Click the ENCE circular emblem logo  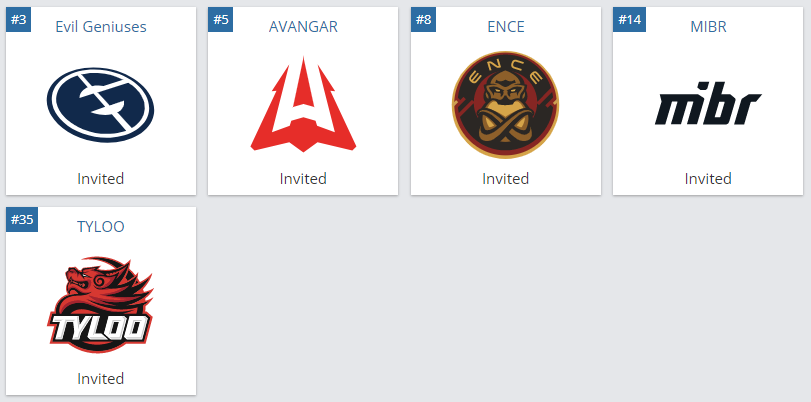click(505, 105)
